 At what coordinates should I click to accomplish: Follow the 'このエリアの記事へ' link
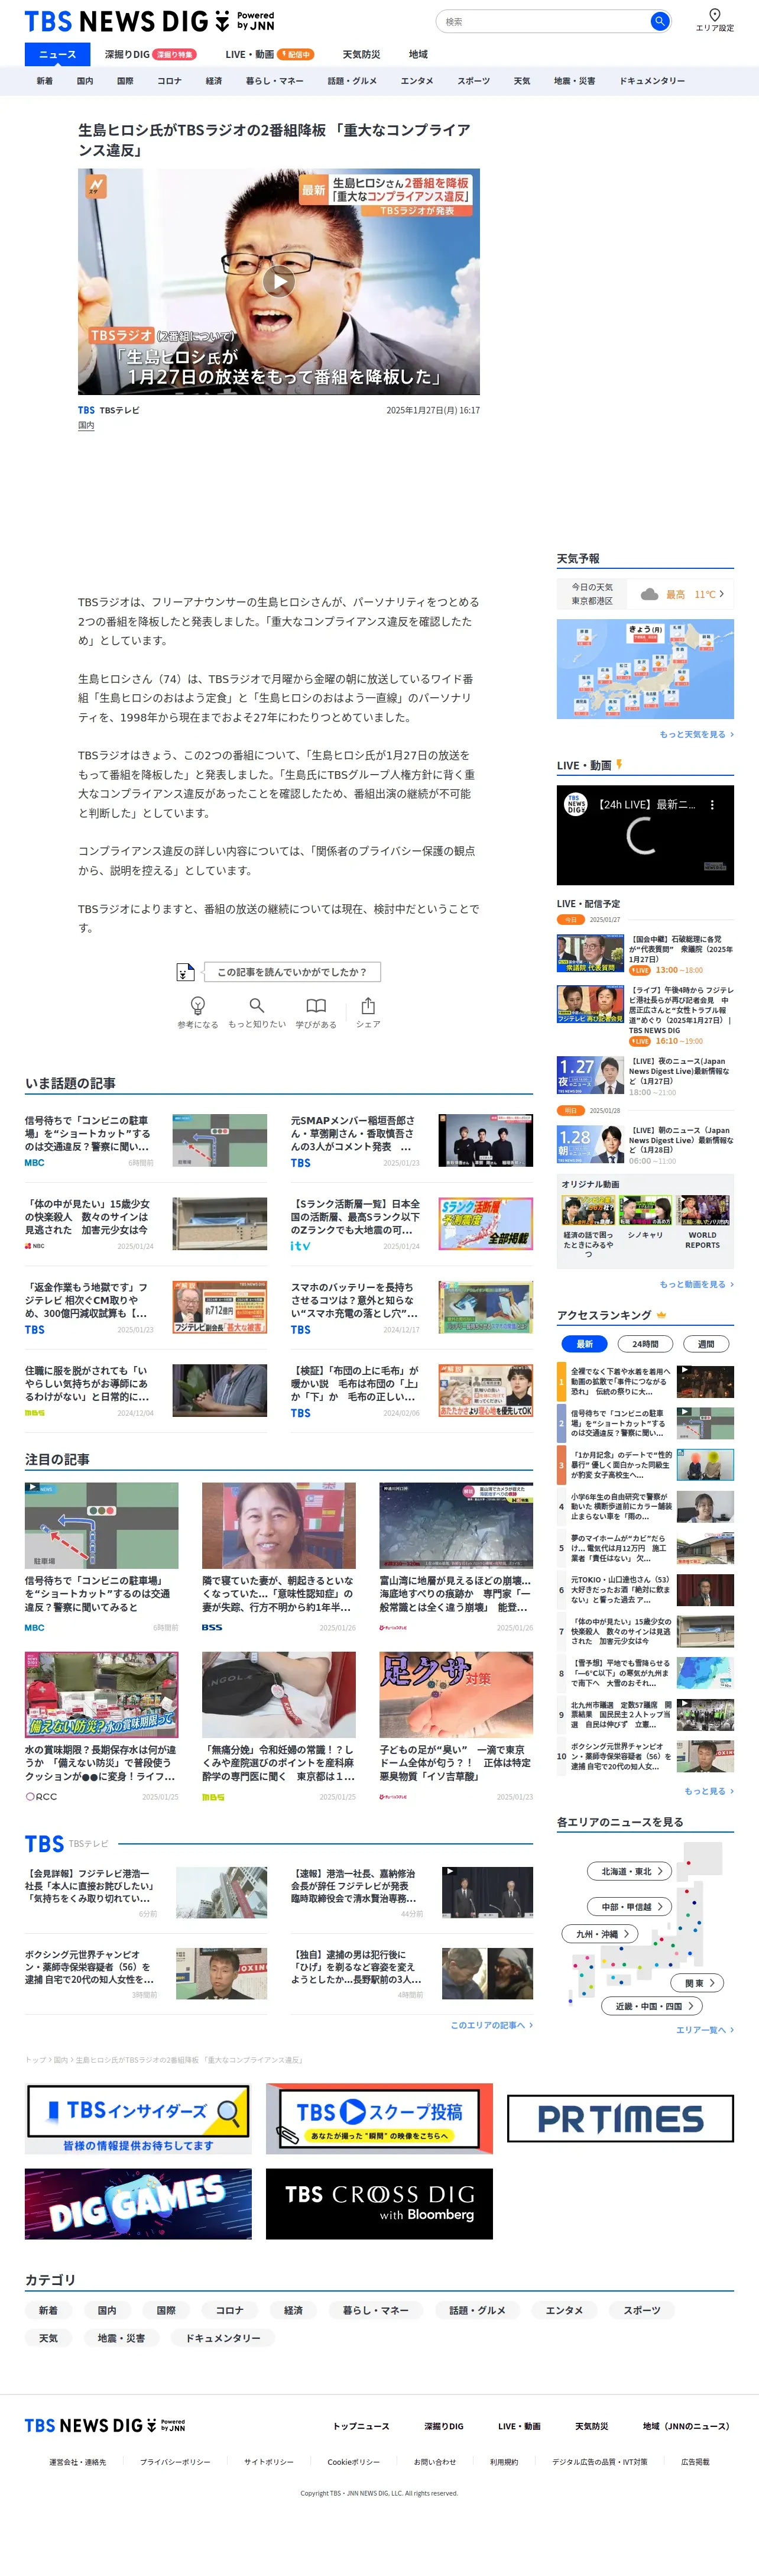coord(491,2024)
